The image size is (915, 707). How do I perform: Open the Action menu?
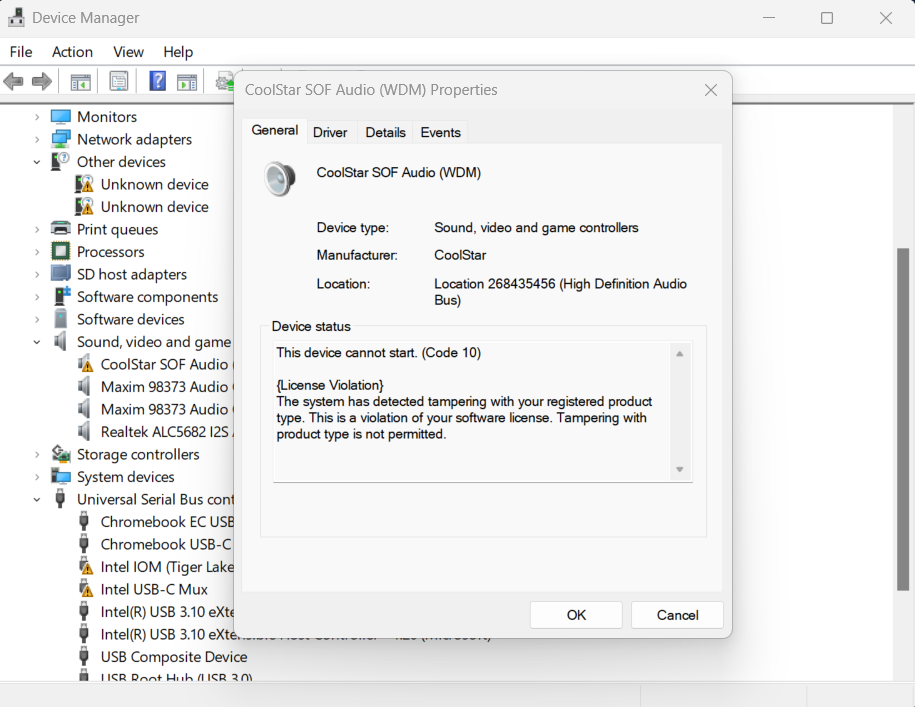click(72, 52)
